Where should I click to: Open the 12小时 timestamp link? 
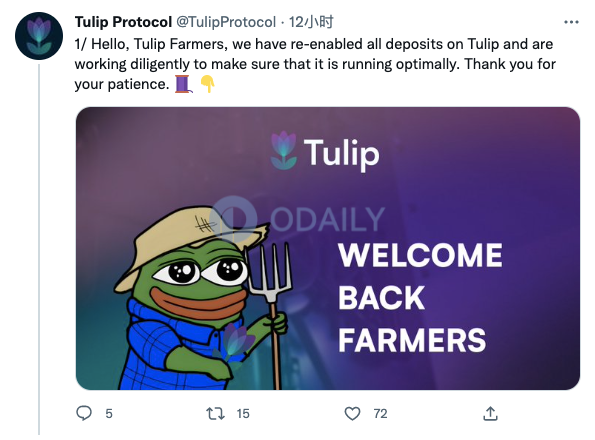311,22
